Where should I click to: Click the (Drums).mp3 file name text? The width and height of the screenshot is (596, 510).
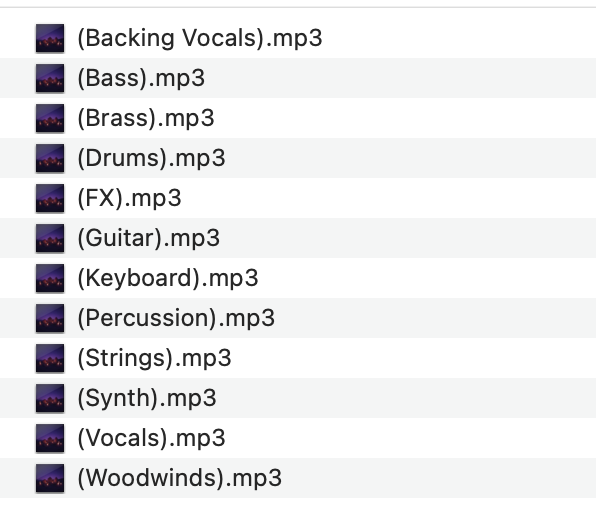point(151,158)
